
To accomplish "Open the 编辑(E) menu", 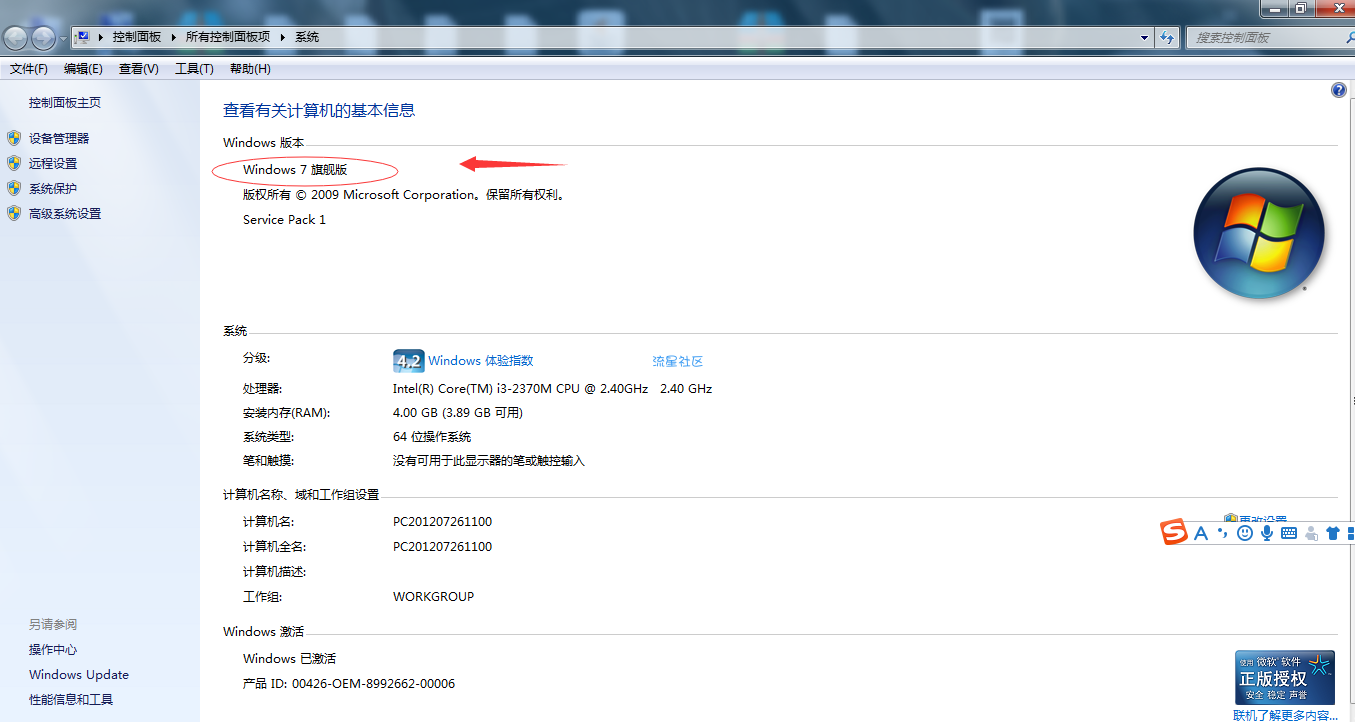I will coord(83,69).
